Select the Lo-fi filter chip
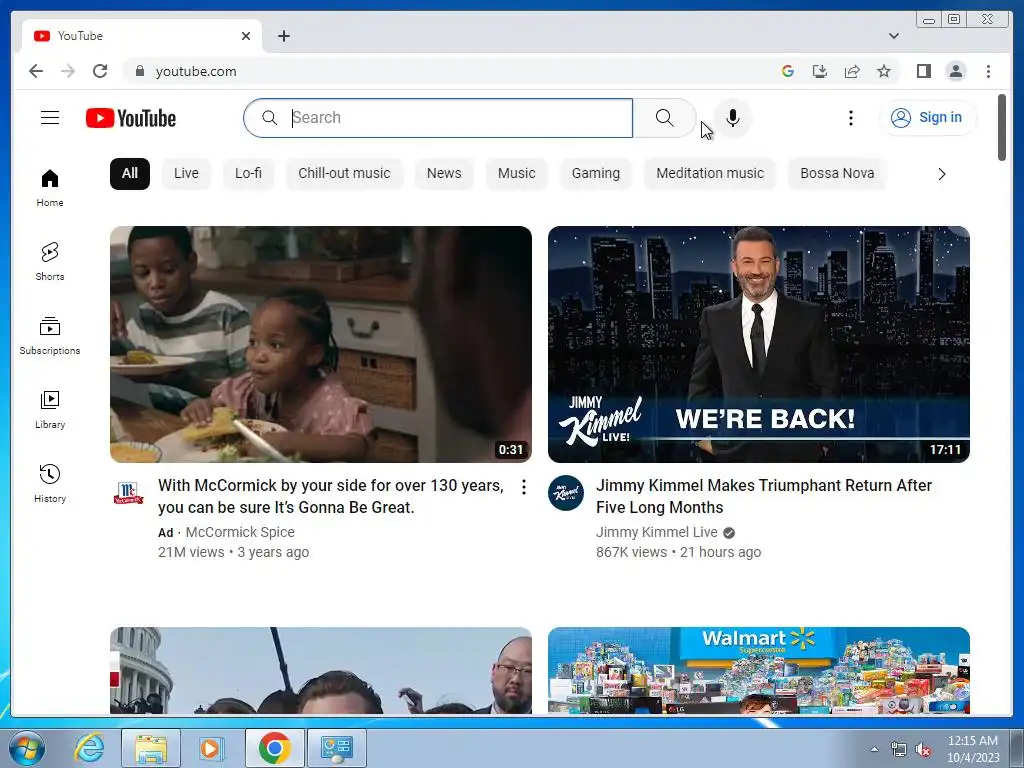The height and width of the screenshot is (768, 1024). 248,174
